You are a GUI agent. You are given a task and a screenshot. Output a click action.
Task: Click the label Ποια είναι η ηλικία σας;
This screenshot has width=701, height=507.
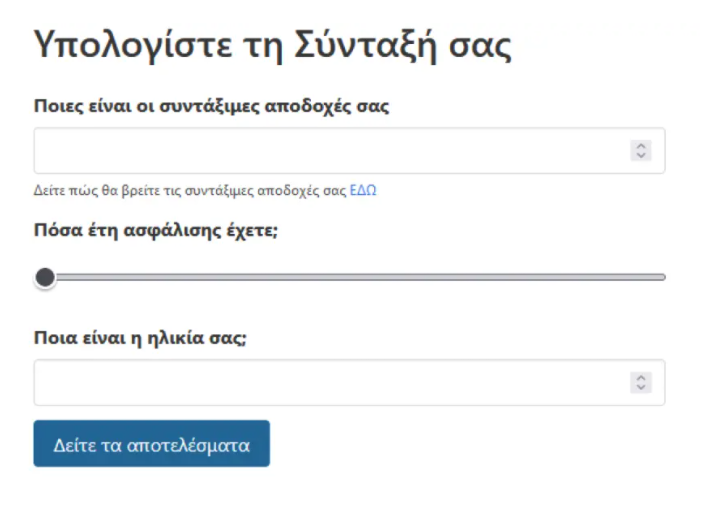141,337
